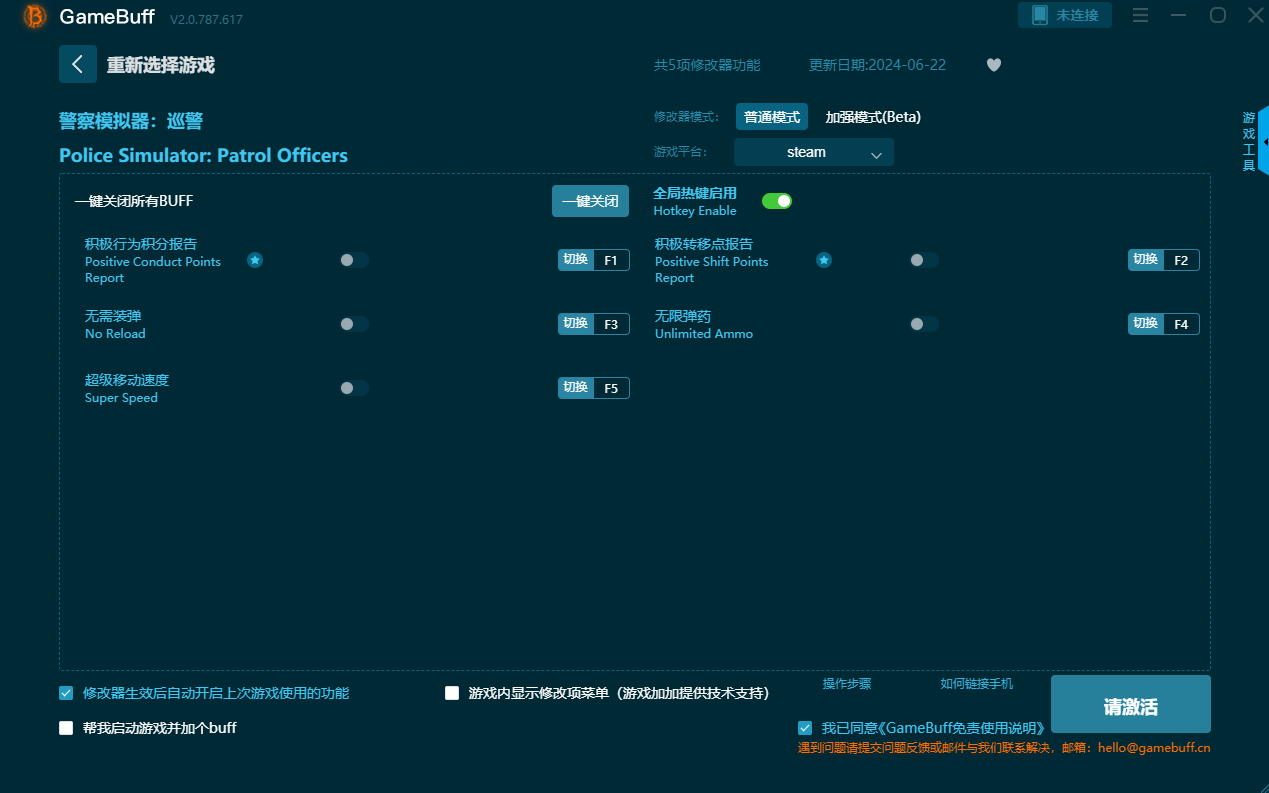Click 更新日期:2024-06-22 text
This screenshot has height=793, width=1269.
tap(877, 65)
